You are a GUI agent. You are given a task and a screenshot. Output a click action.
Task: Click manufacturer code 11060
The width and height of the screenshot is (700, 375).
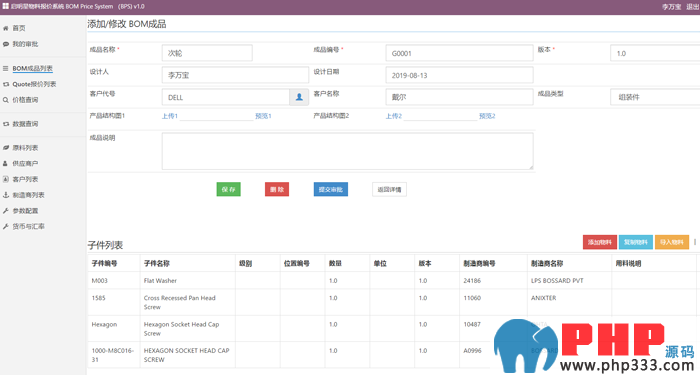pyautogui.click(x=472, y=298)
